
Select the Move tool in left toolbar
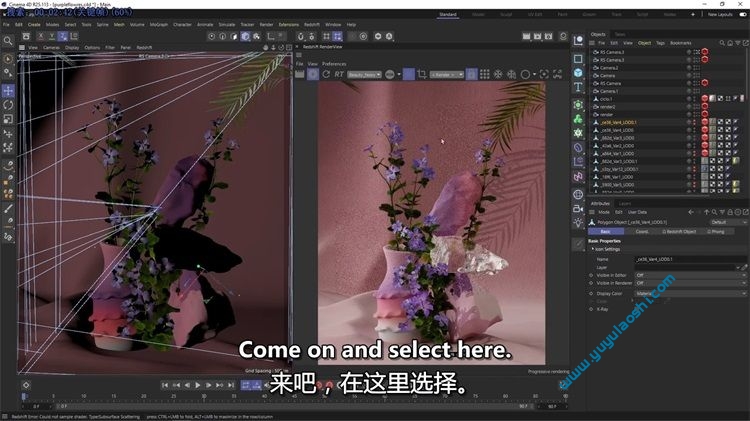click(x=8, y=90)
